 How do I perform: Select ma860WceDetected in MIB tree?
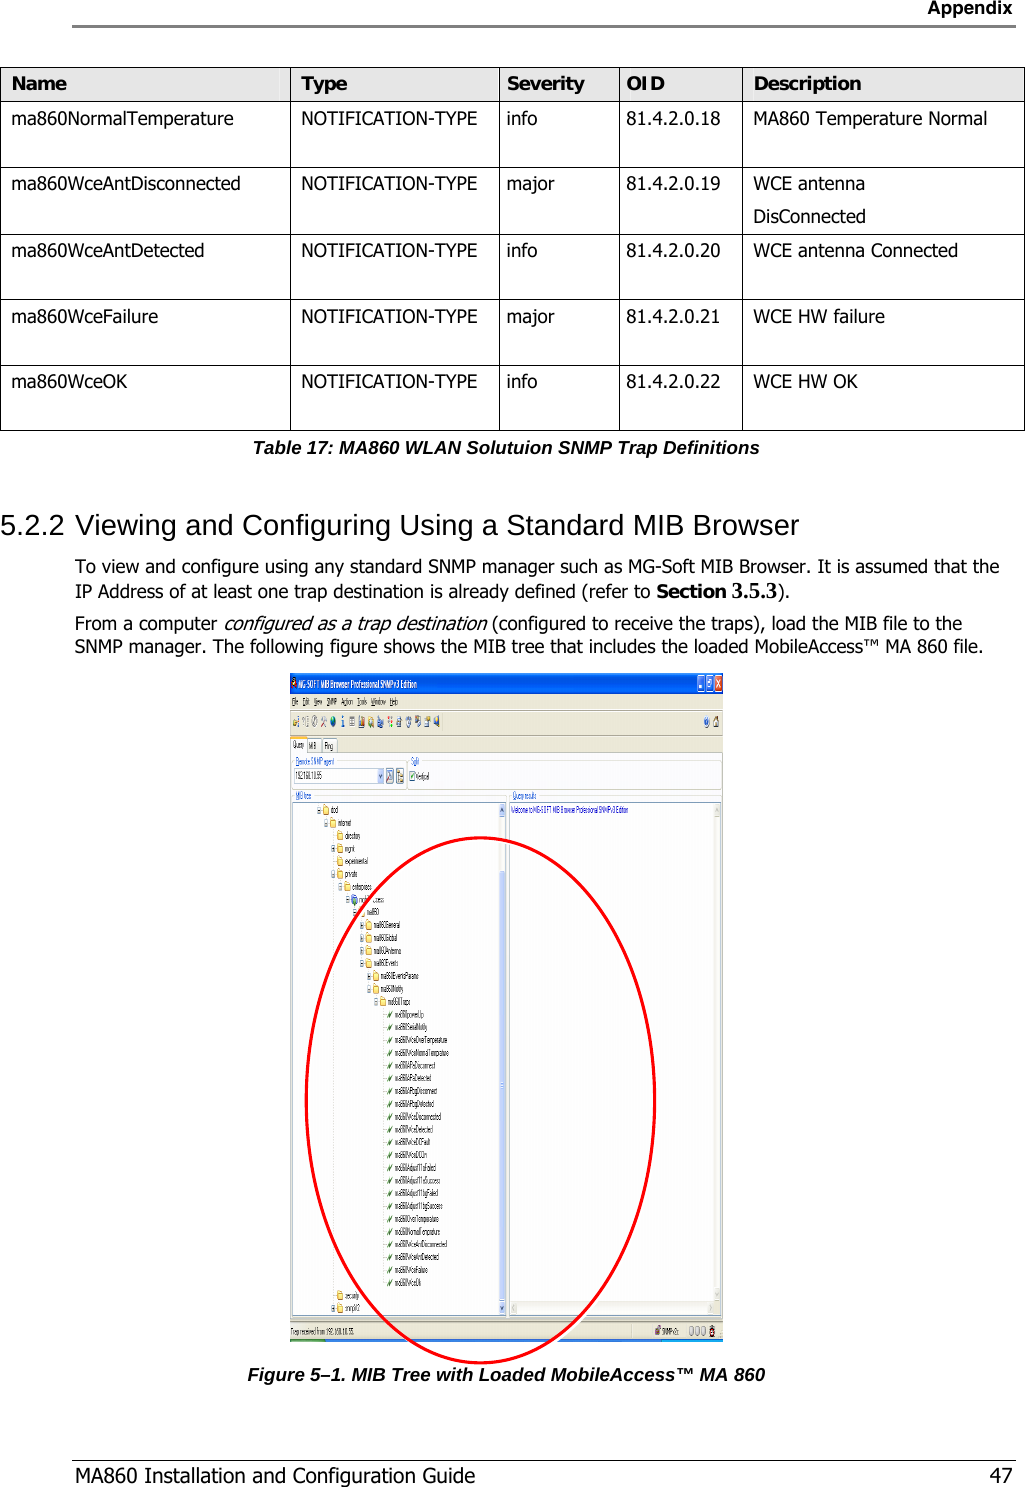click(x=414, y=1129)
